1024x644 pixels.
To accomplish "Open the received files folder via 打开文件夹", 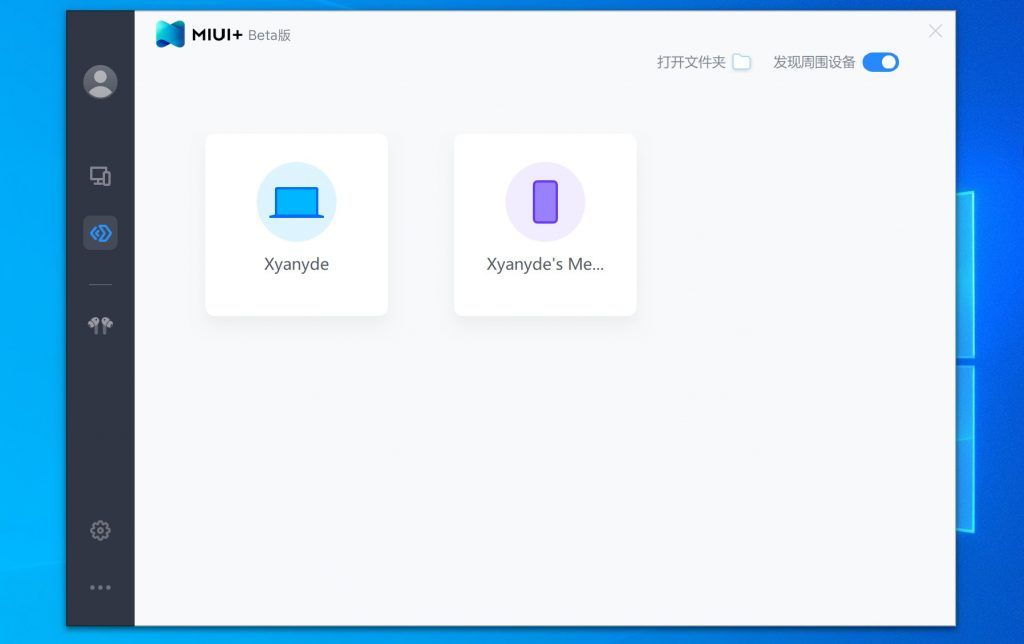I will pos(691,61).
